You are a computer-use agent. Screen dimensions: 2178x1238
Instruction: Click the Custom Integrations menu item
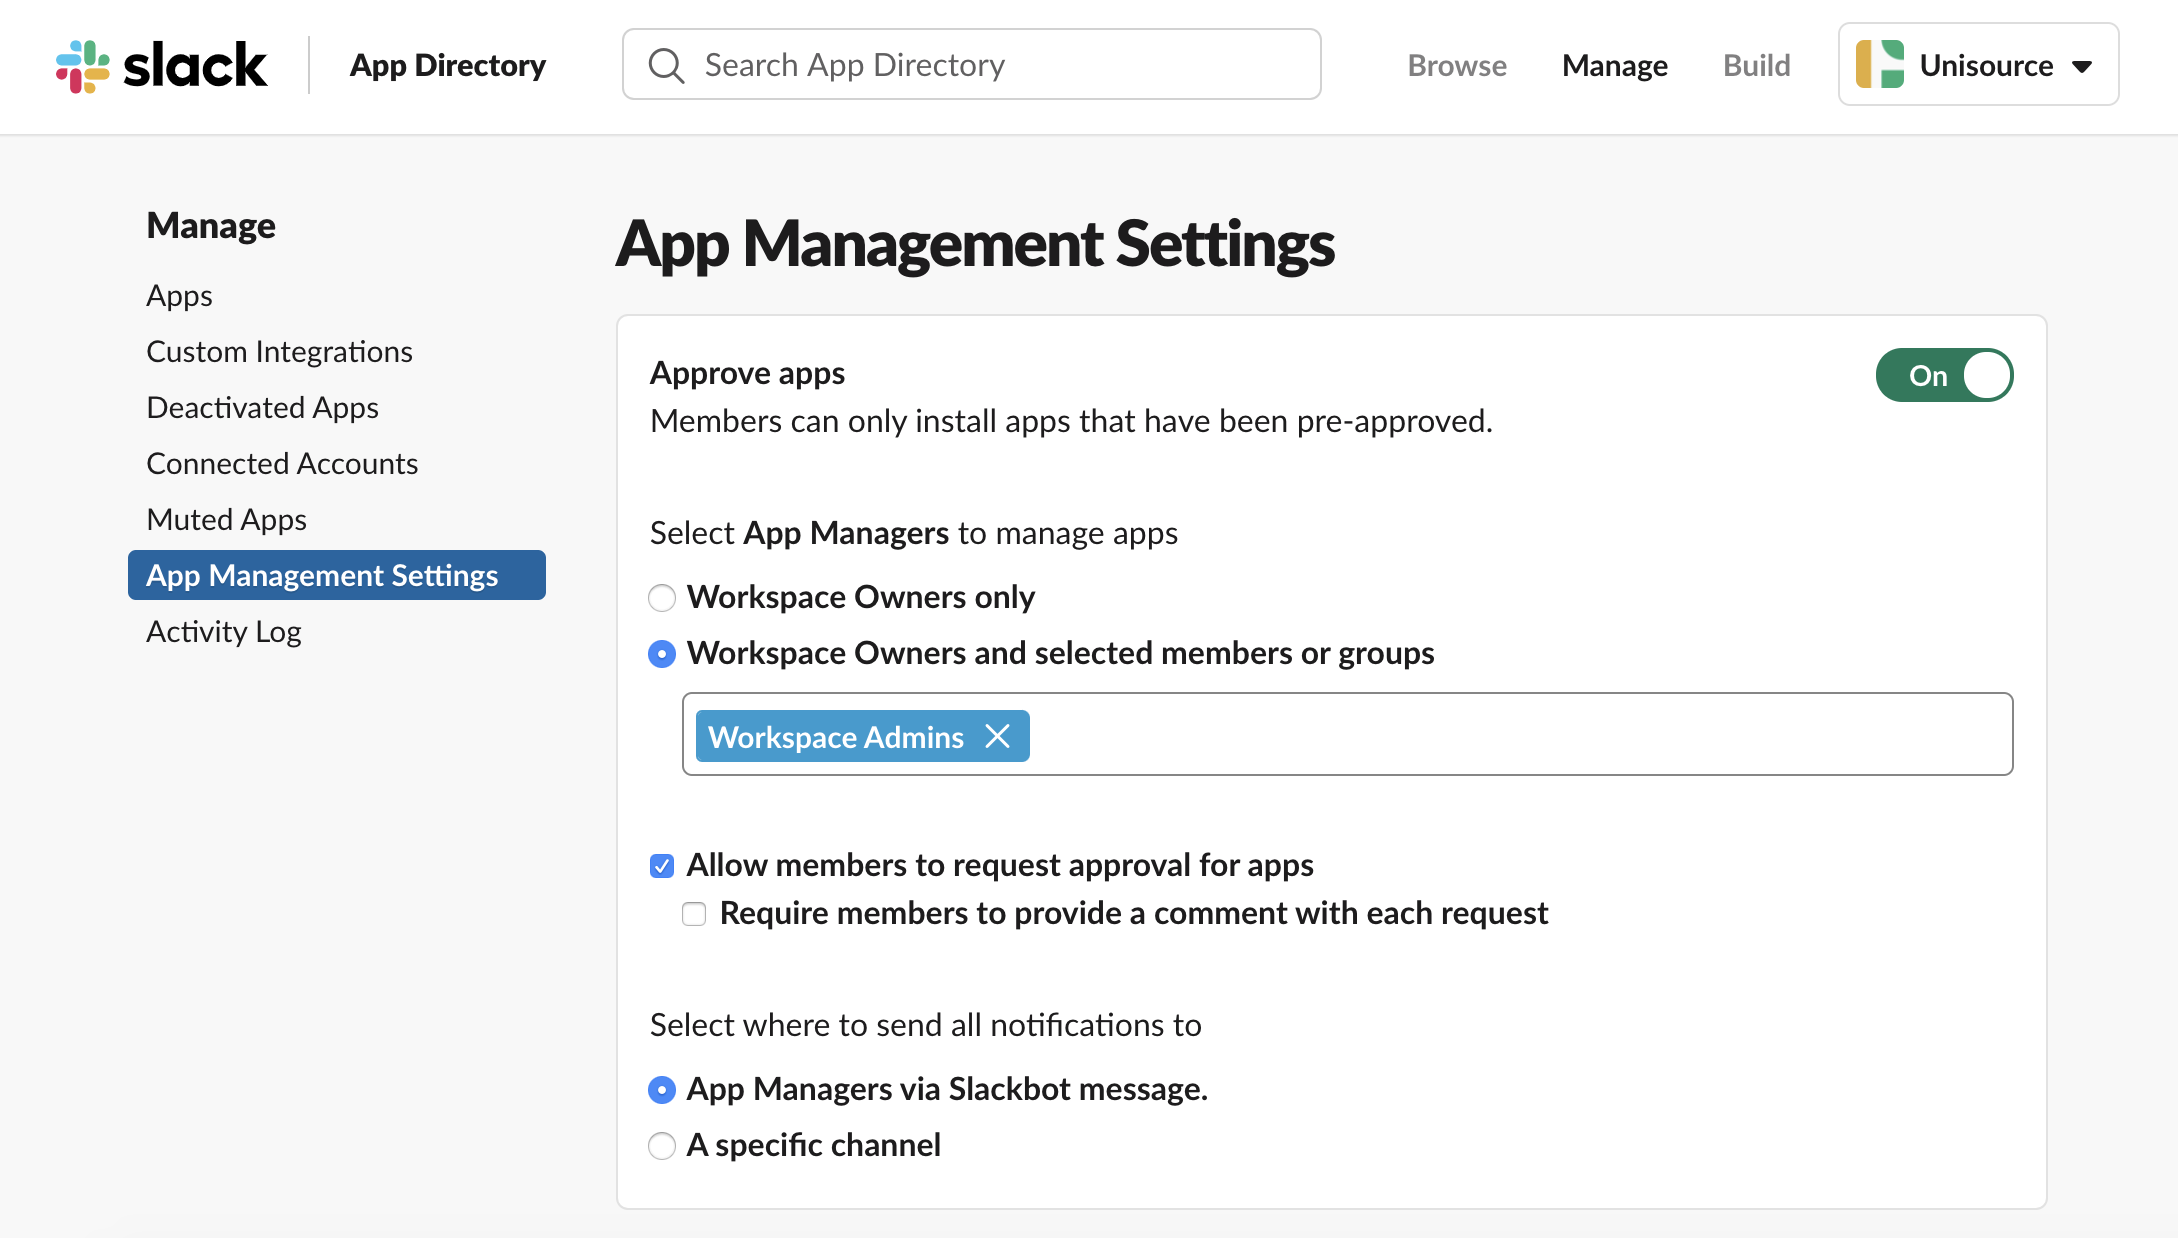pos(278,351)
